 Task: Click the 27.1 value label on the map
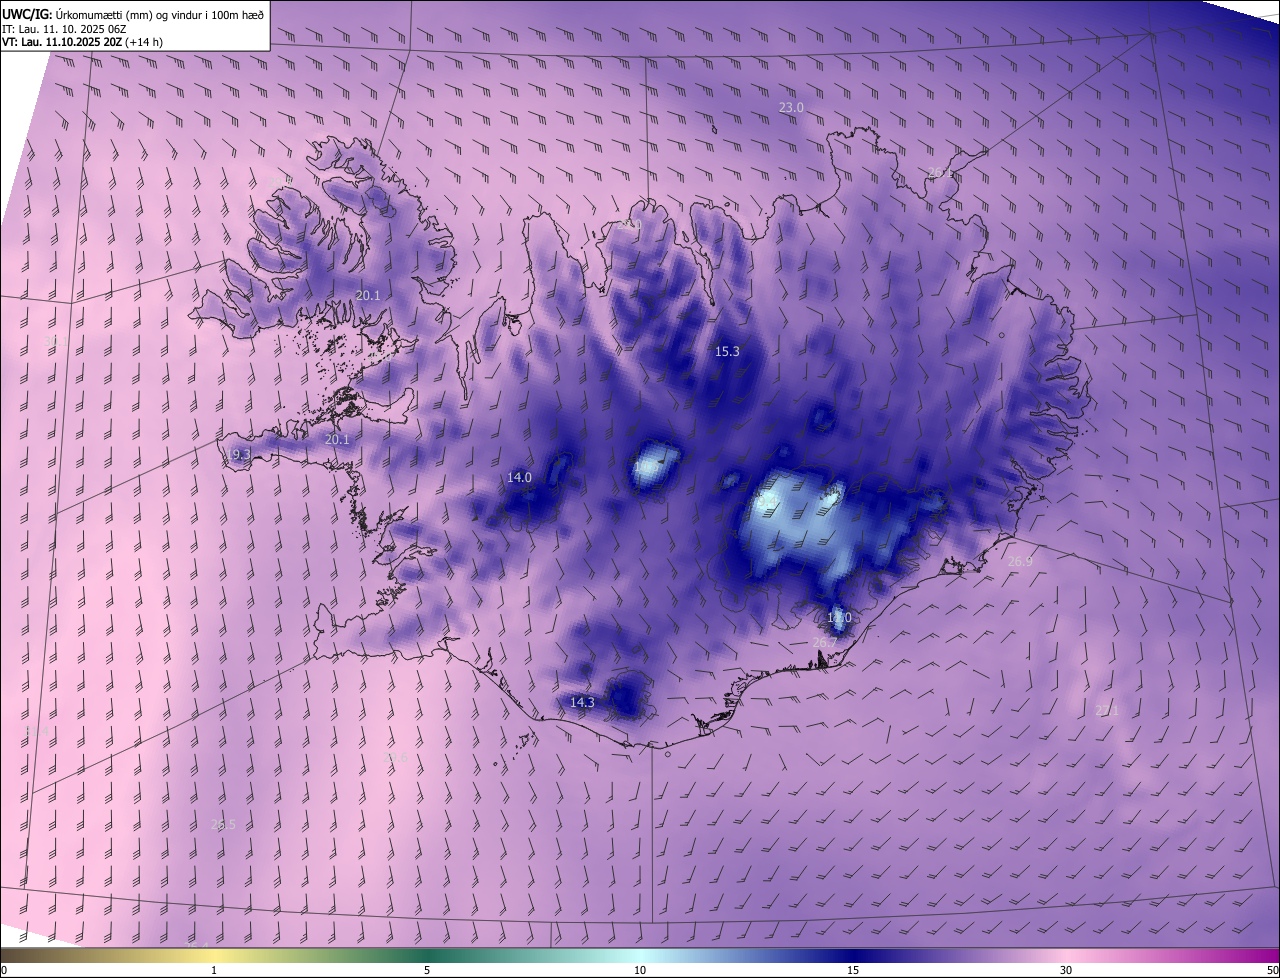tap(1107, 711)
